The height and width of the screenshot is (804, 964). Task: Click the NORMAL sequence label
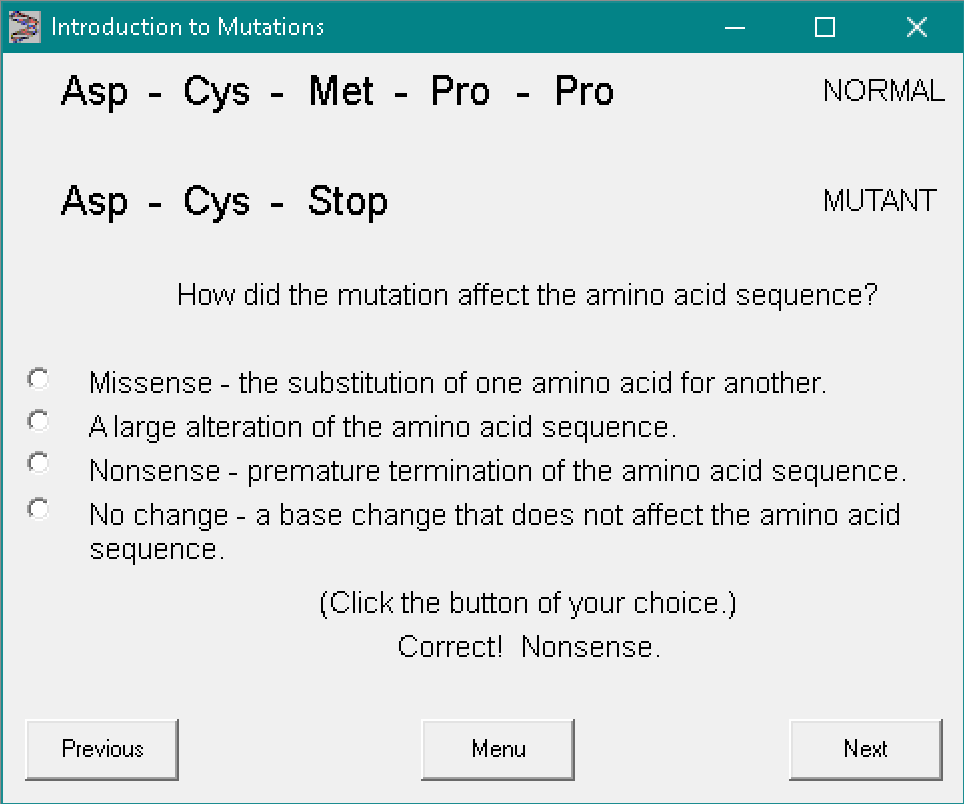point(883,91)
